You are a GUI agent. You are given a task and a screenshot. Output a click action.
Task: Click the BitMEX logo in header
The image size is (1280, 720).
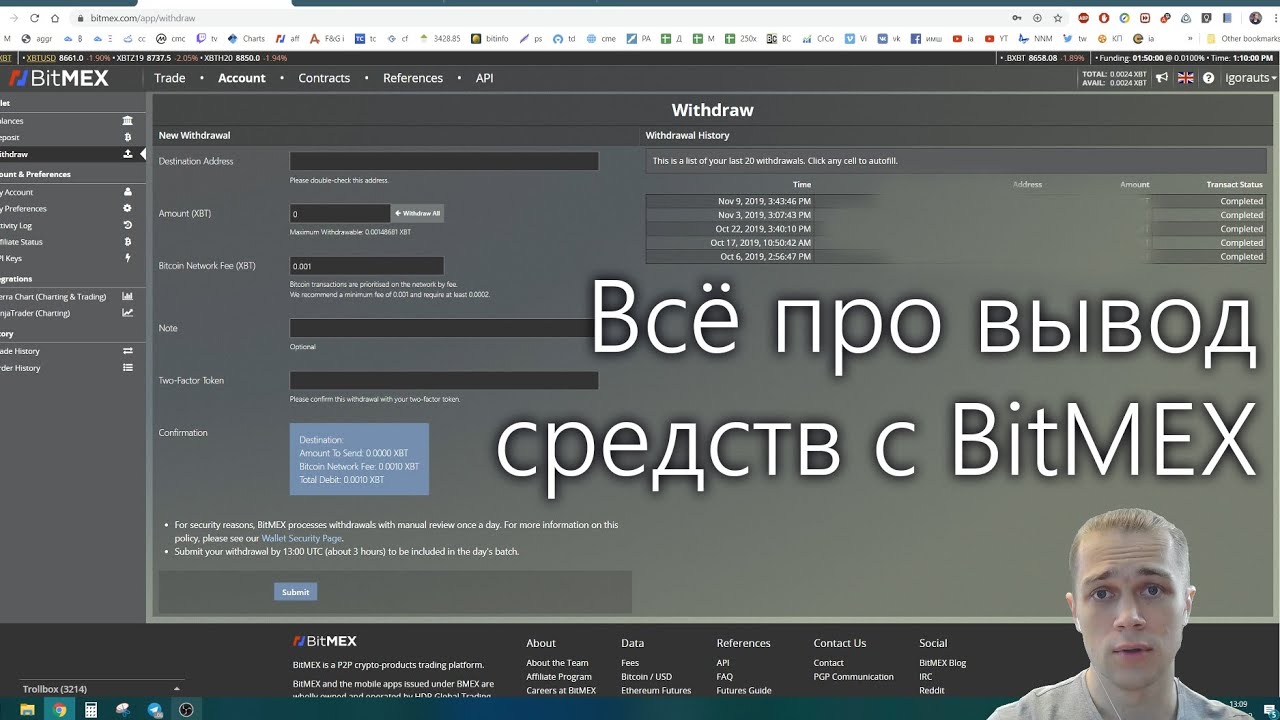[58, 78]
